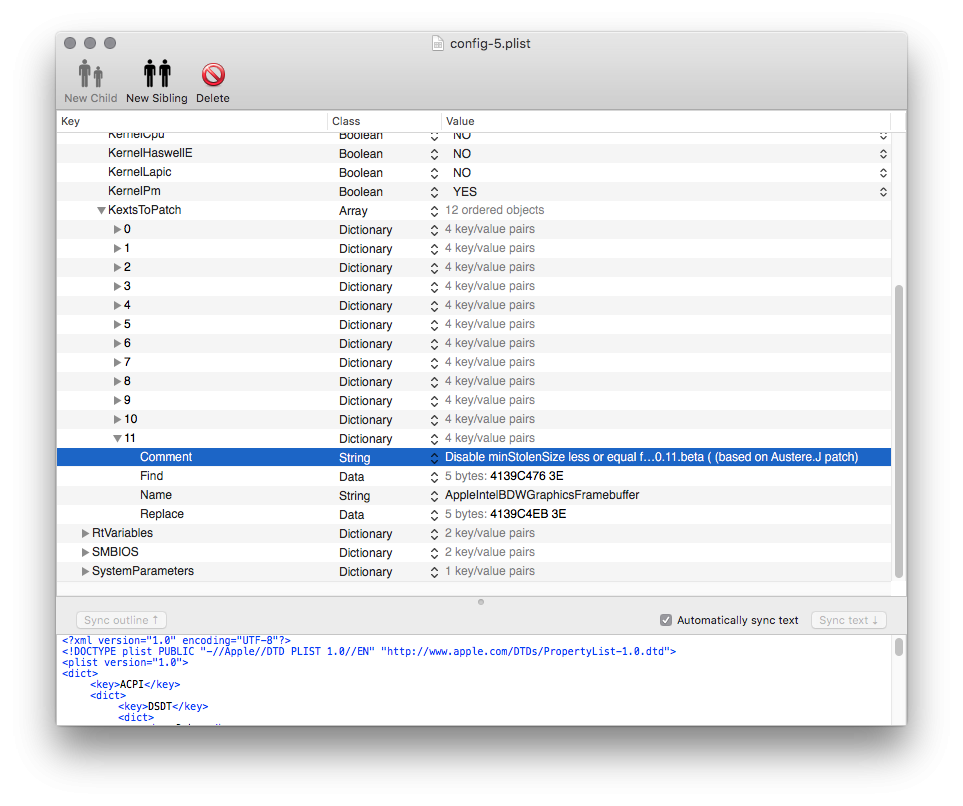The height and width of the screenshot is (806, 963).
Task: Collapse the KextsToPatch array
Action: click(101, 211)
